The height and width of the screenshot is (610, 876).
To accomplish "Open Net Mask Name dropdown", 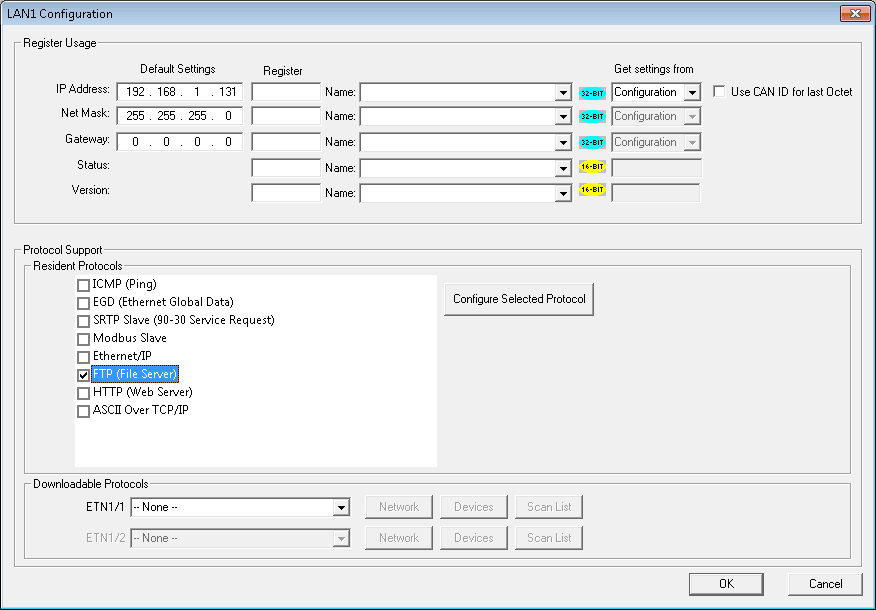I will (x=563, y=117).
